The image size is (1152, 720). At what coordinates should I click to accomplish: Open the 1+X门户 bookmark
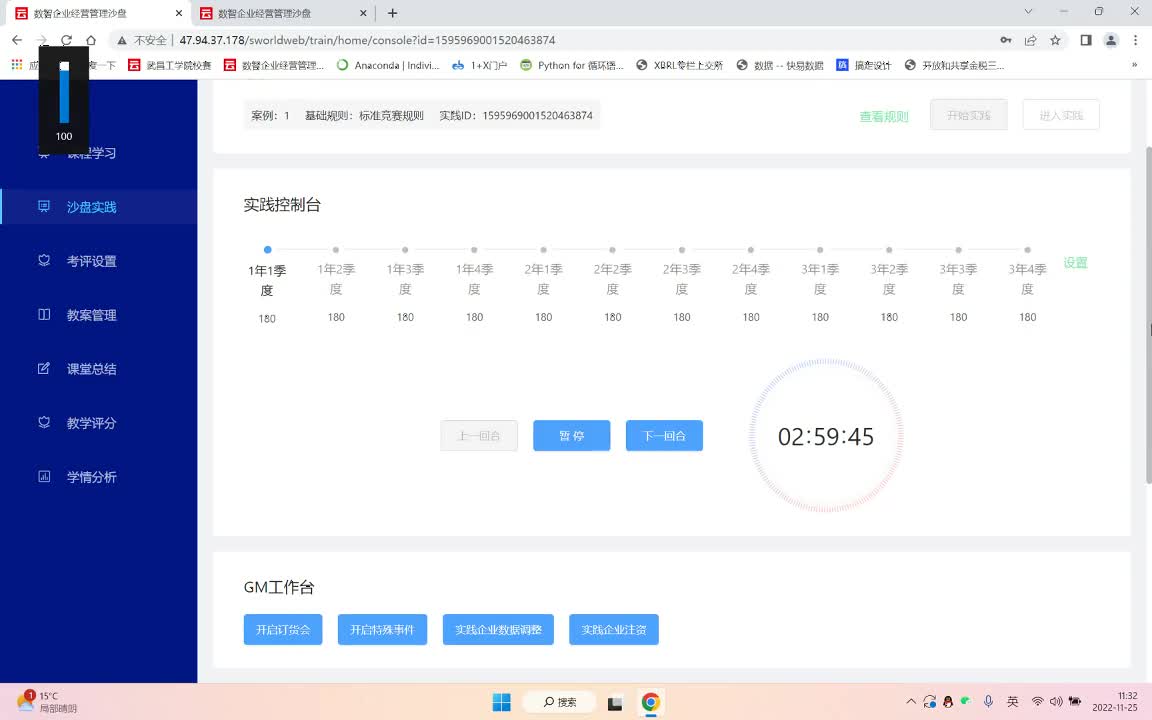point(480,65)
